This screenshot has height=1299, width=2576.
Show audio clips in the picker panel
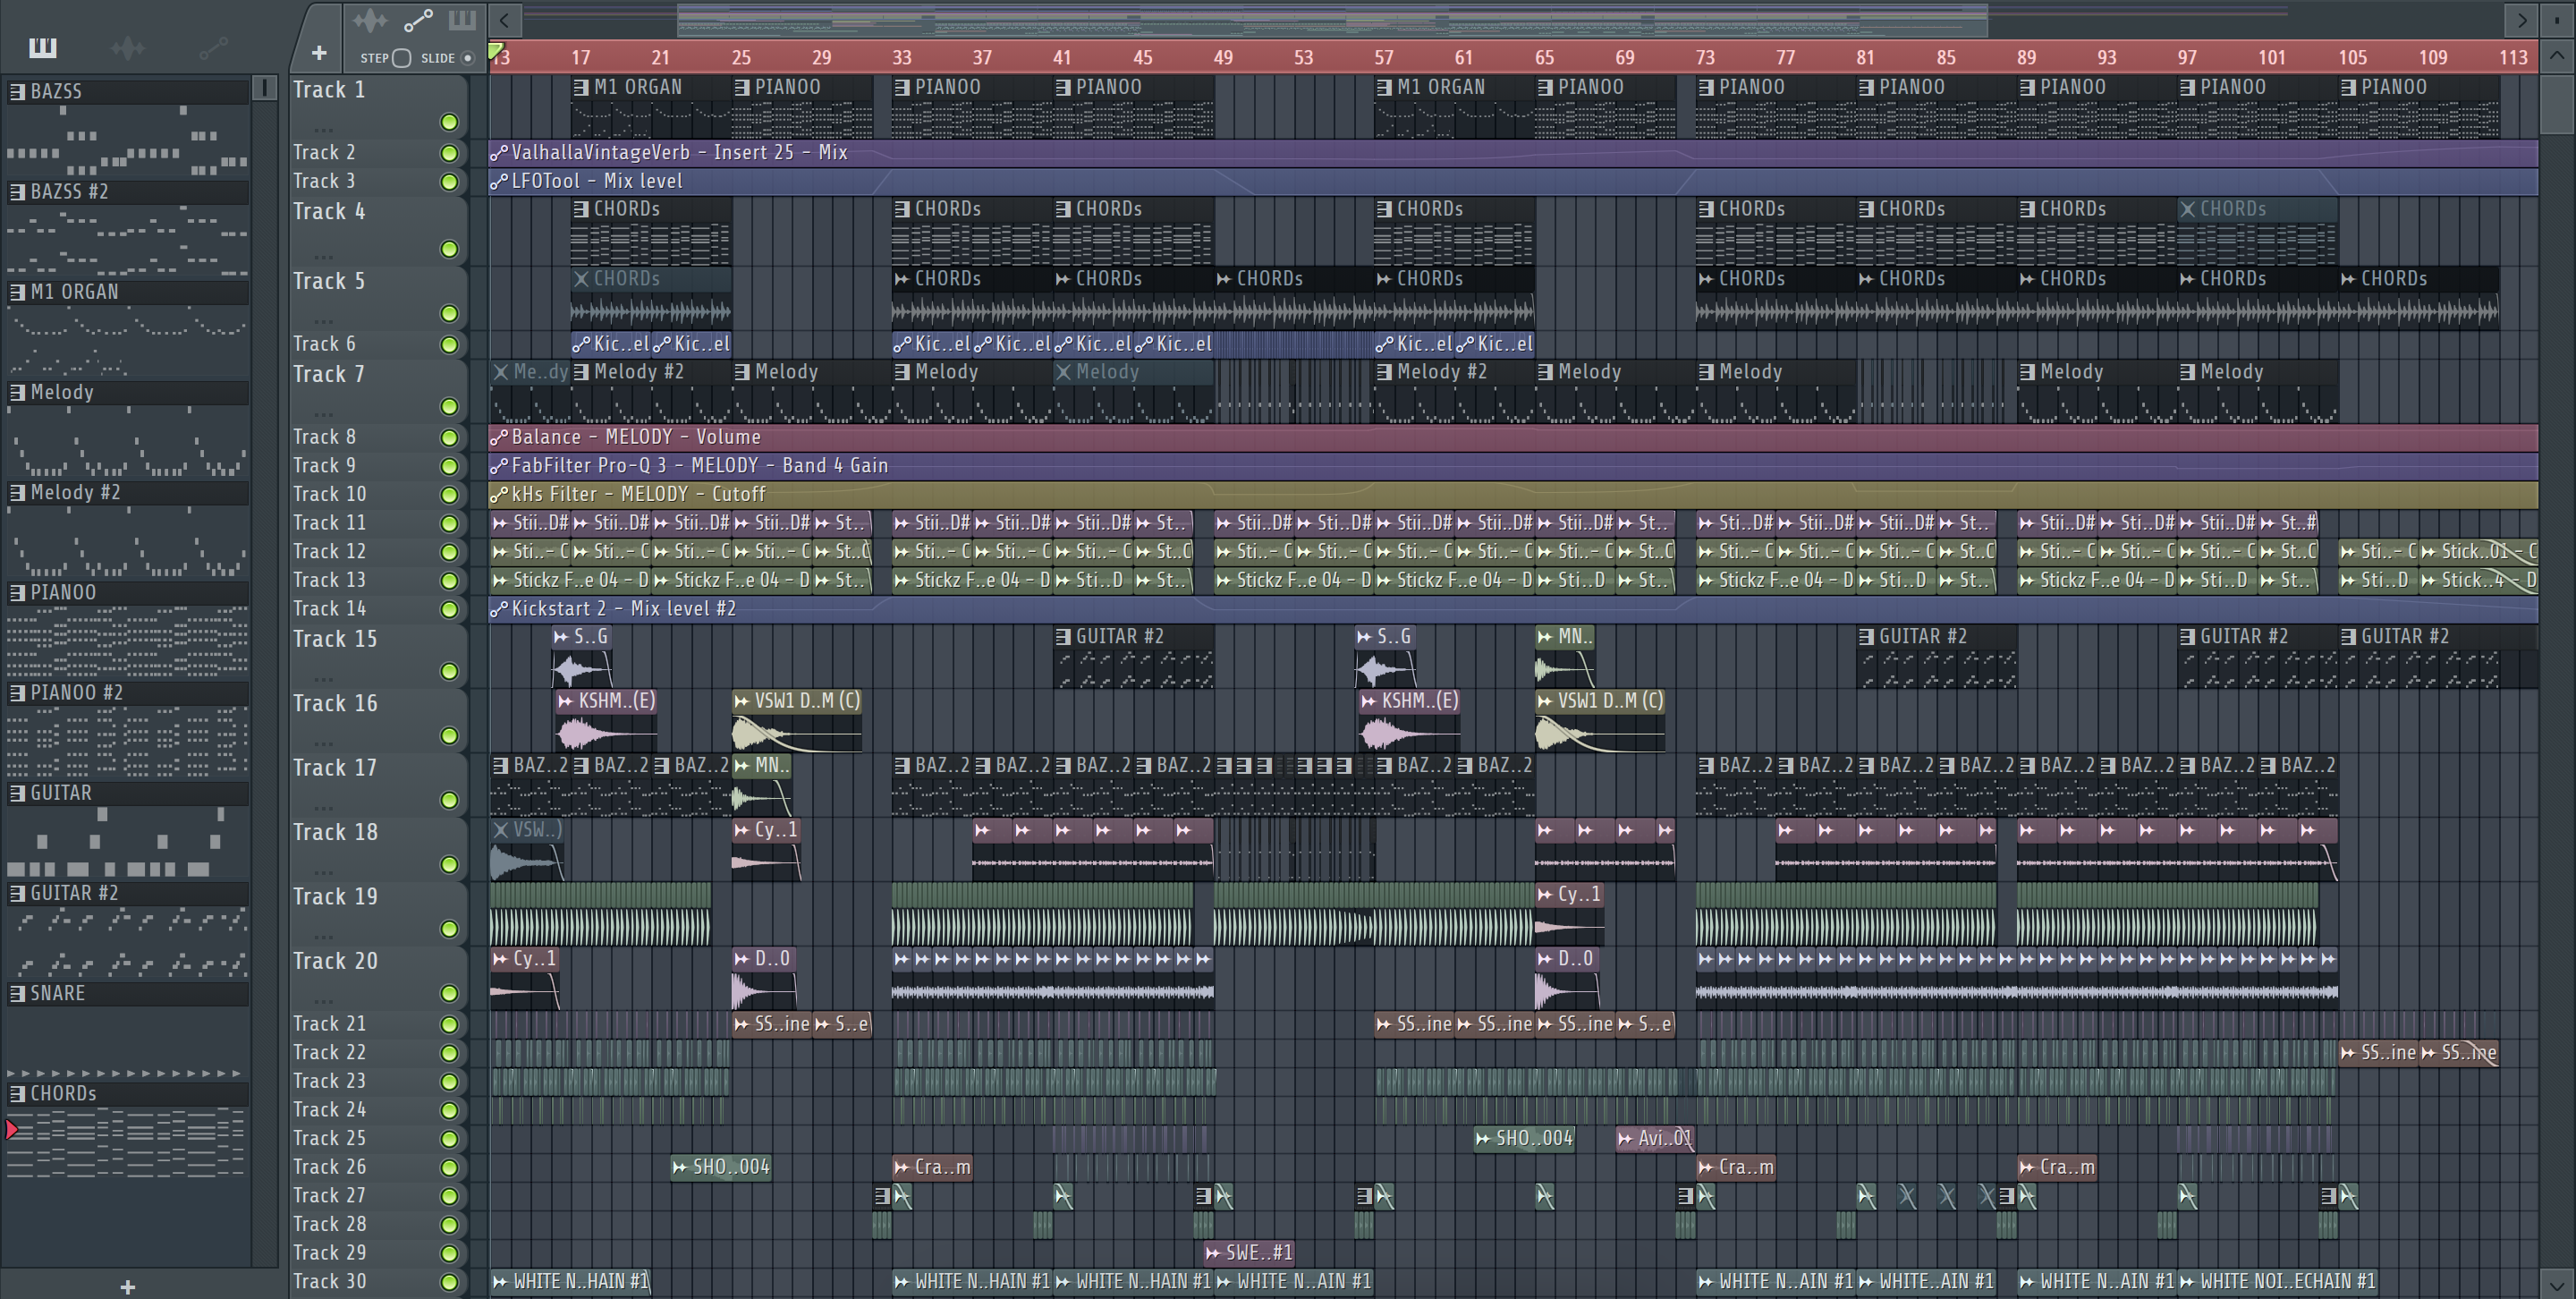click(128, 47)
